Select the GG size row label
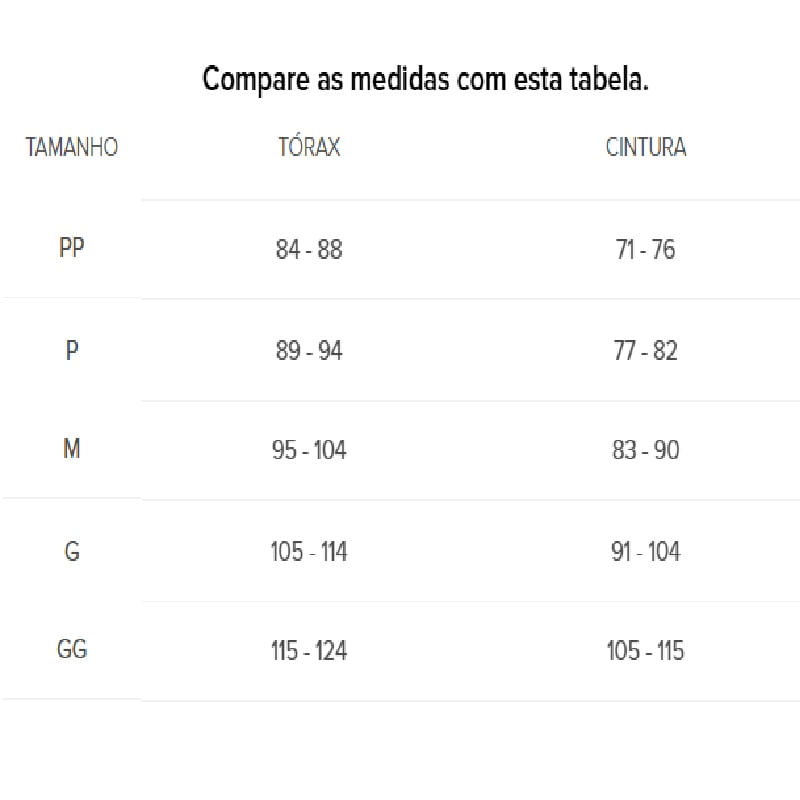This screenshot has height=800, width=800. (72, 649)
